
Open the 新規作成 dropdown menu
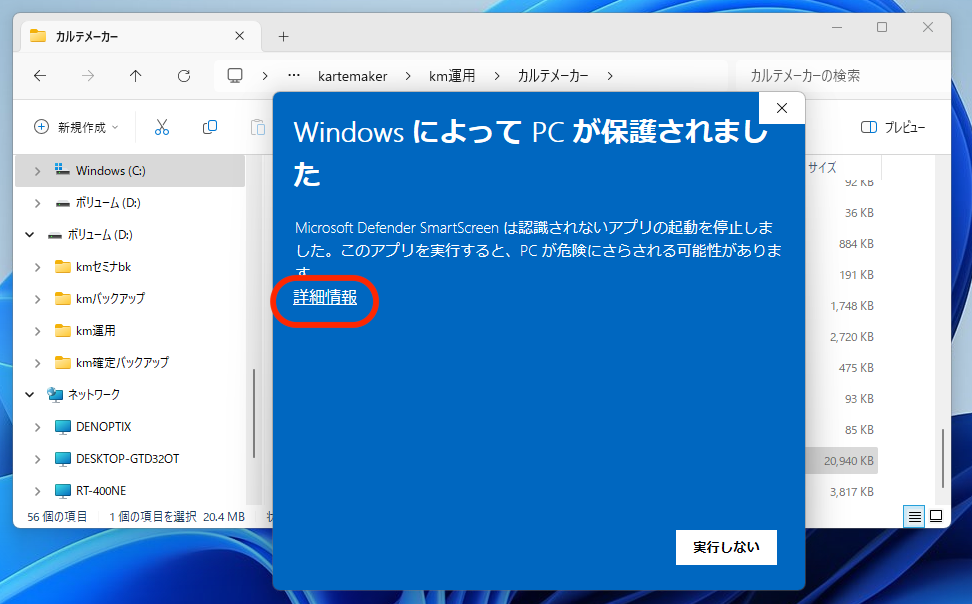click(77, 127)
